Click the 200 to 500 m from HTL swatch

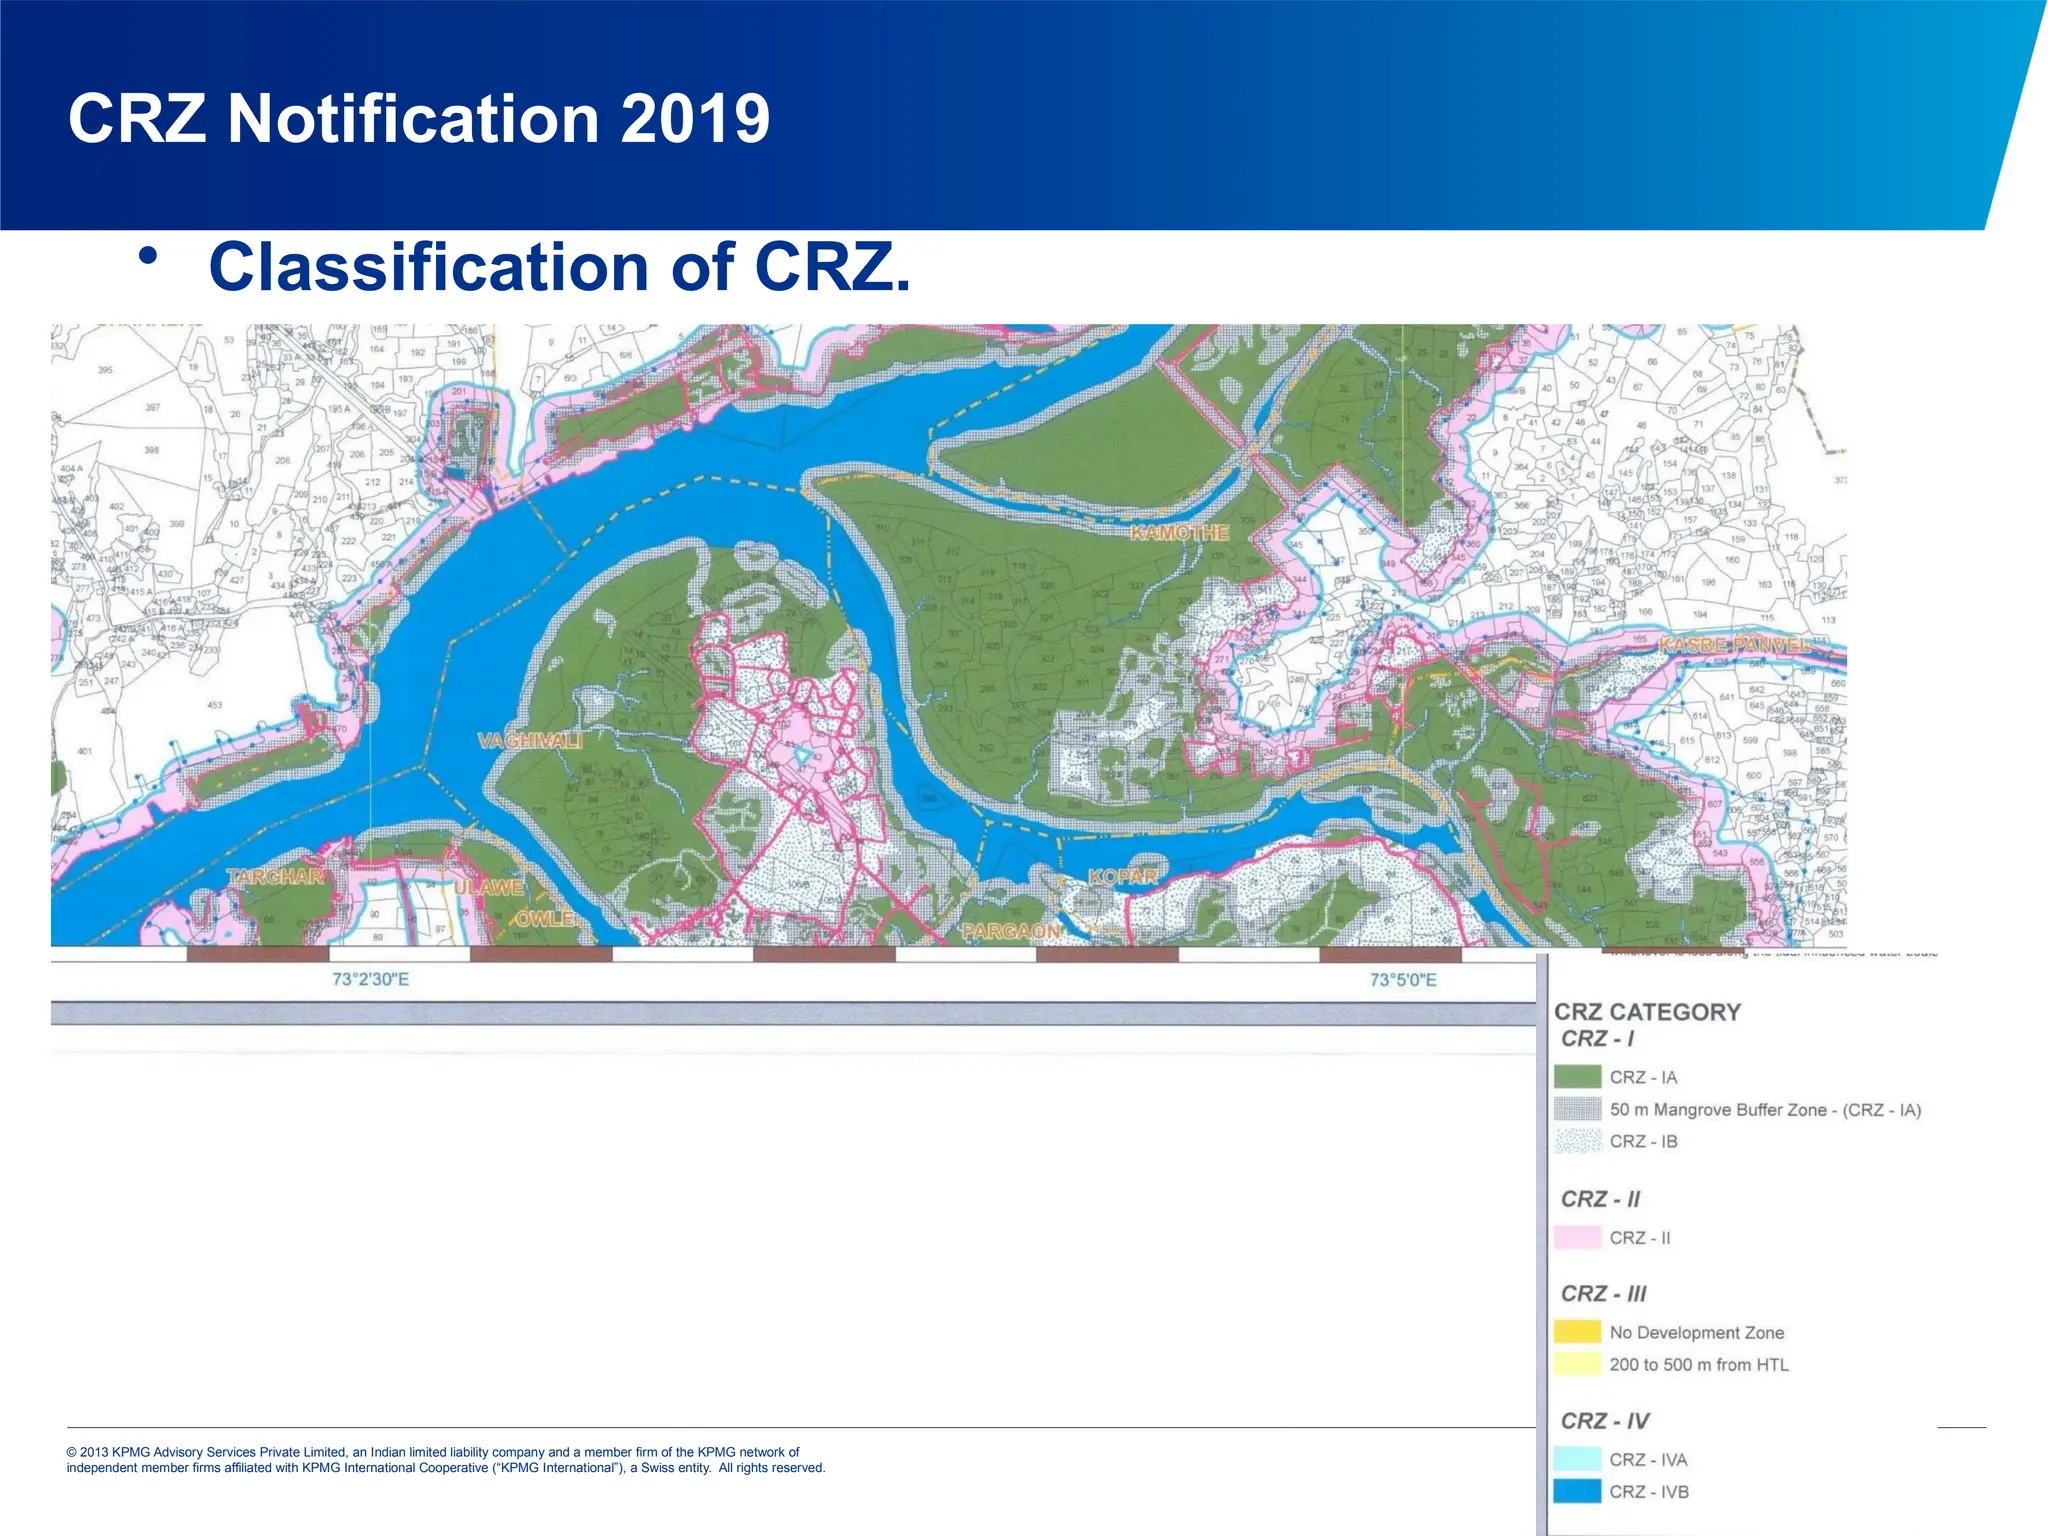coord(1577,1364)
